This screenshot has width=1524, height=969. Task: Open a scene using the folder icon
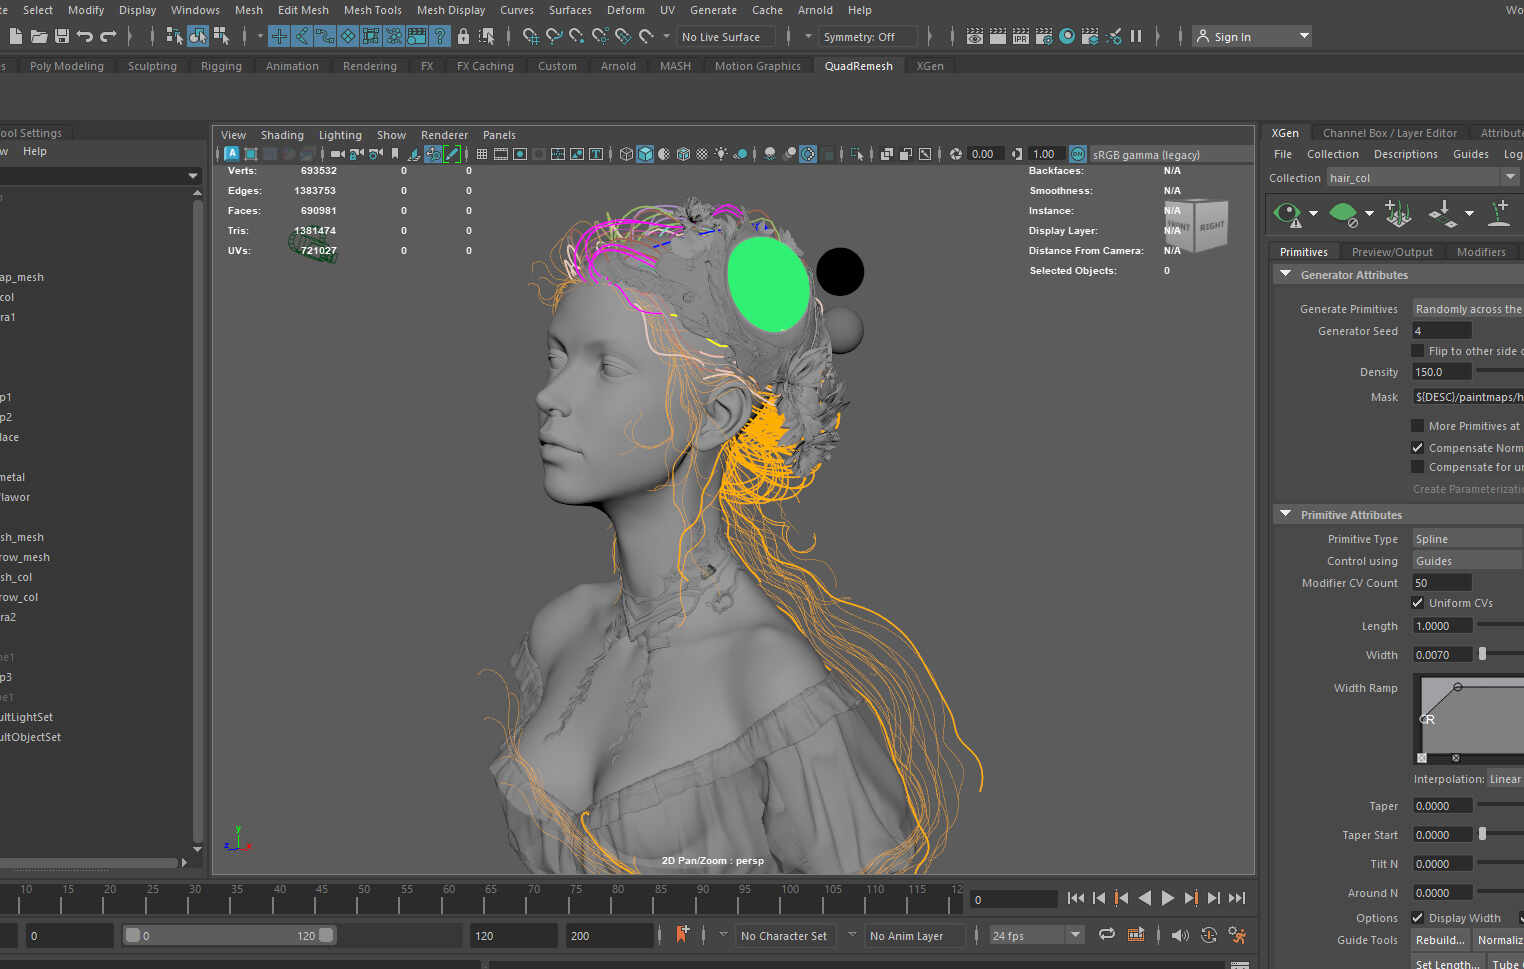click(39, 36)
